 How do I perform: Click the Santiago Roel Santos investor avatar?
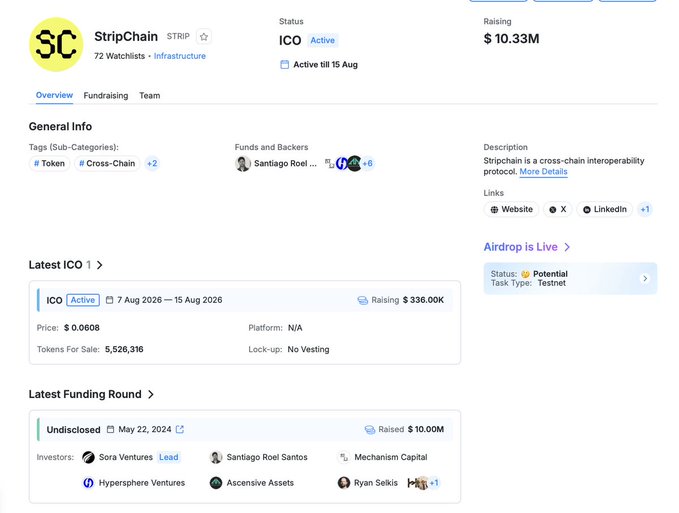pos(216,457)
